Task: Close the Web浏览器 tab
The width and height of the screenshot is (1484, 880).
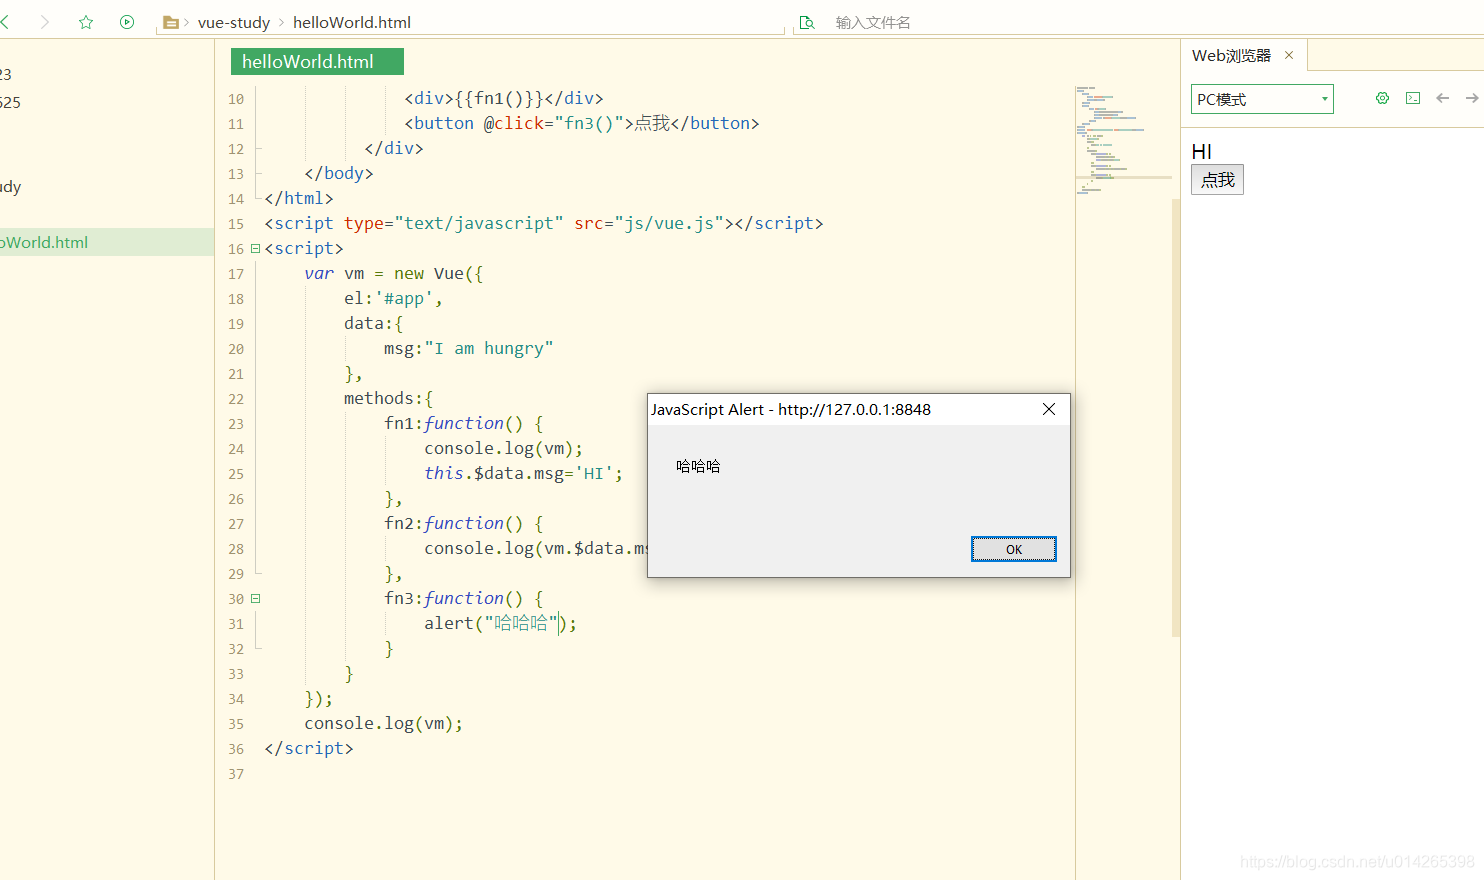Action: click(x=1289, y=55)
